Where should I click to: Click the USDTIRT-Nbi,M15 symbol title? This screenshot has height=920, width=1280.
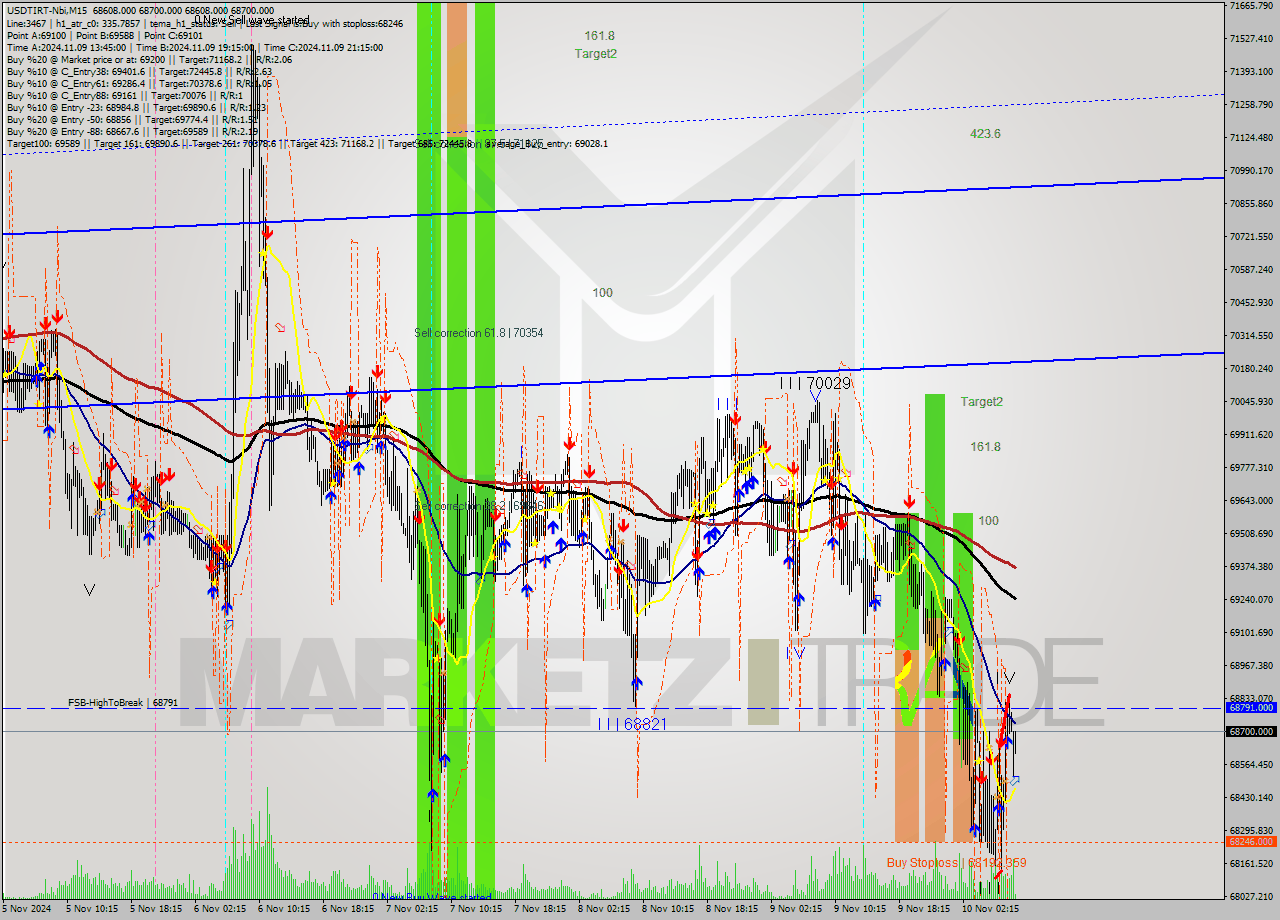(x=47, y=10)
